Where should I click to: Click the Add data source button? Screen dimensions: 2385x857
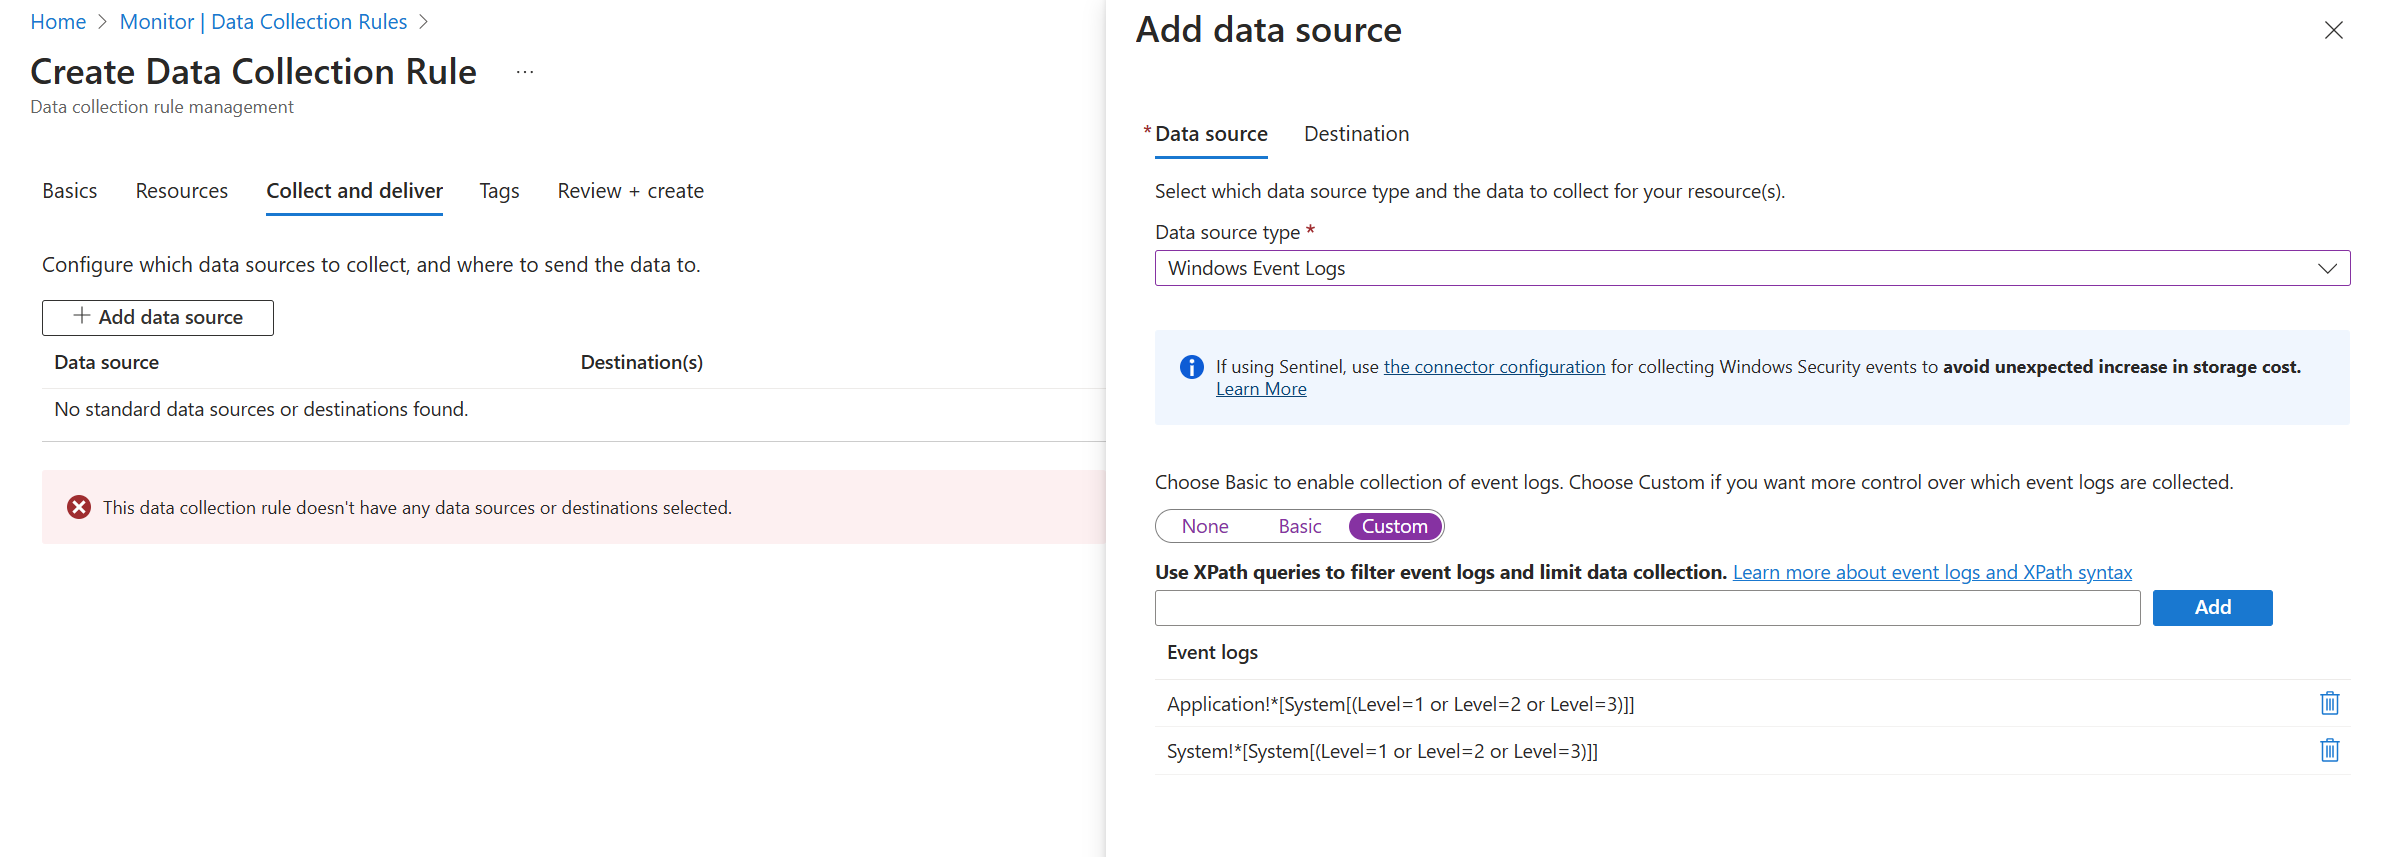158,318
